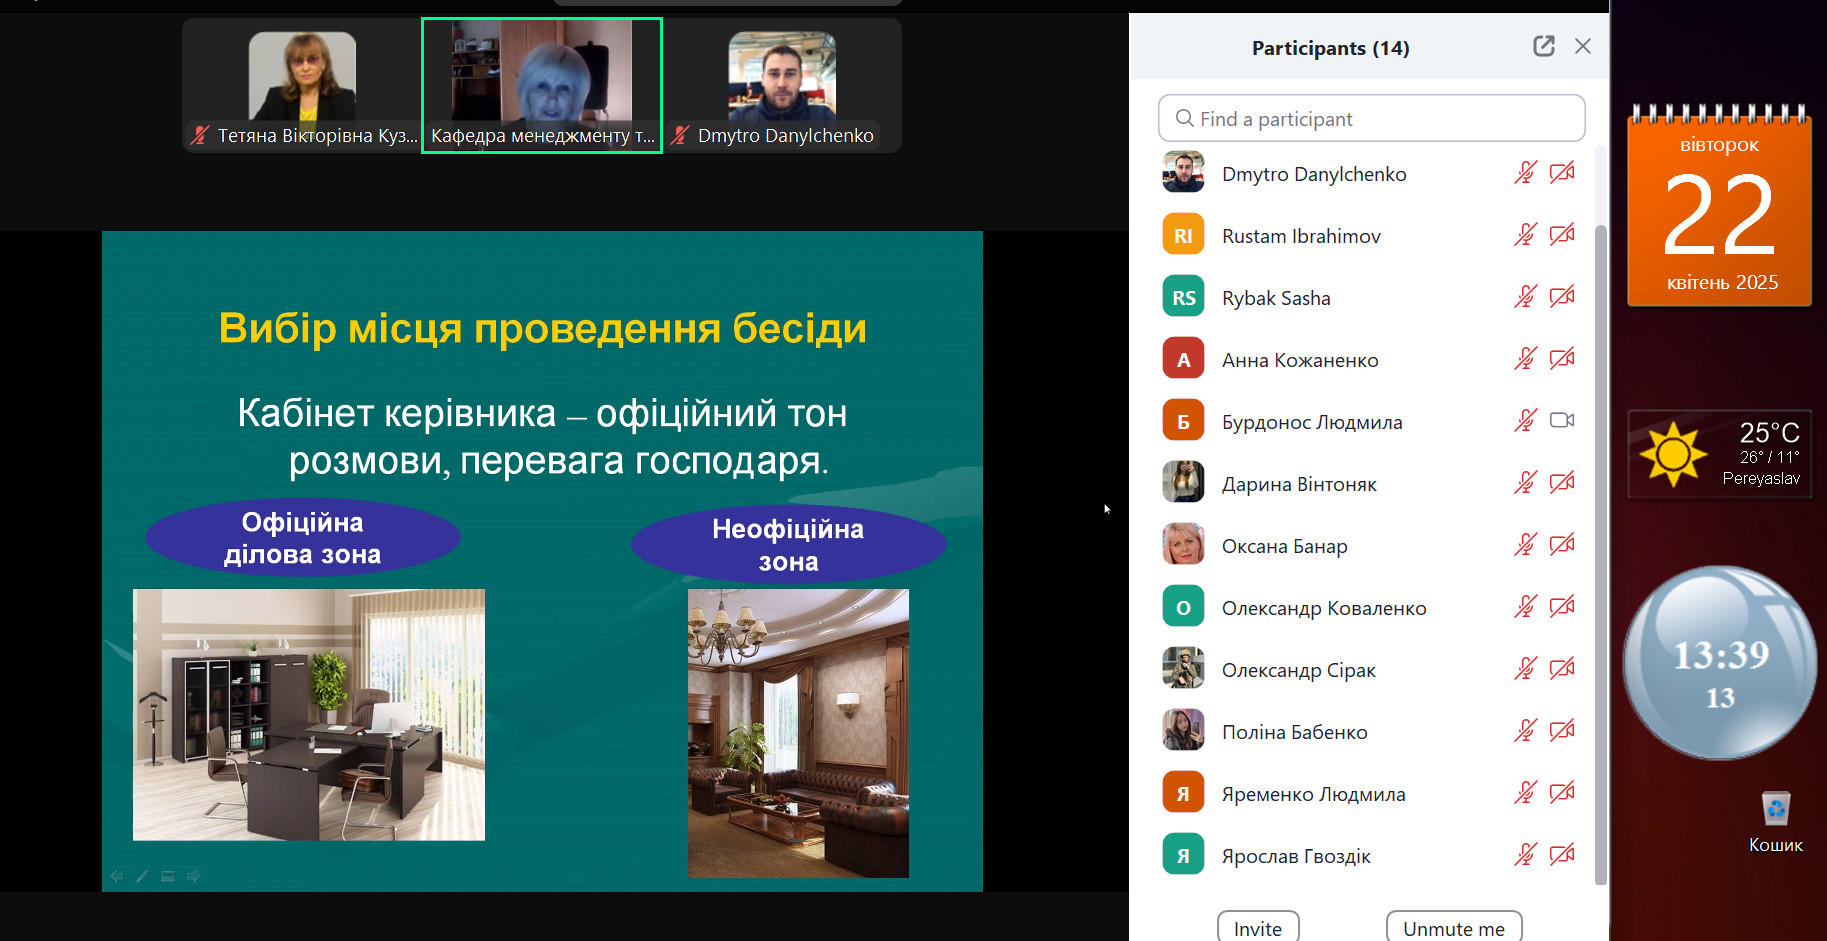Click Яременко Людмила's muted microphone icon

pos(1525,793)
